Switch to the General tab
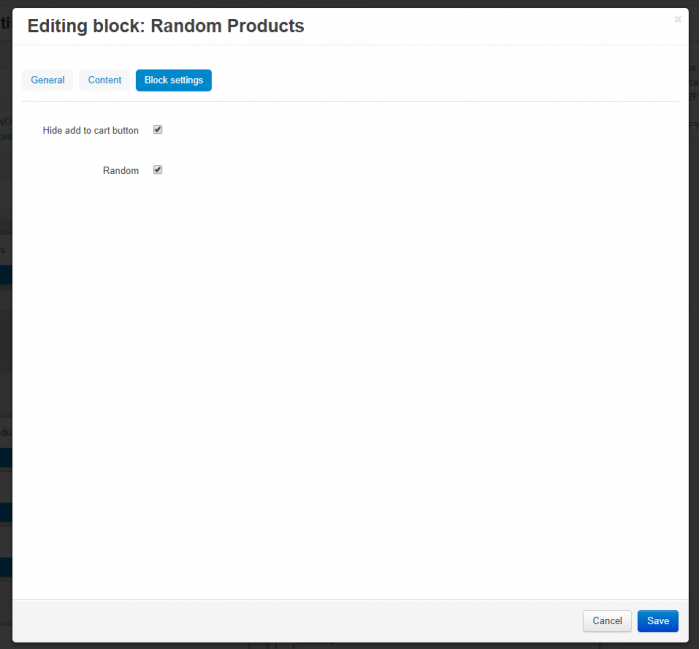Viewport: 700px width, 649px height. [47, 80]
